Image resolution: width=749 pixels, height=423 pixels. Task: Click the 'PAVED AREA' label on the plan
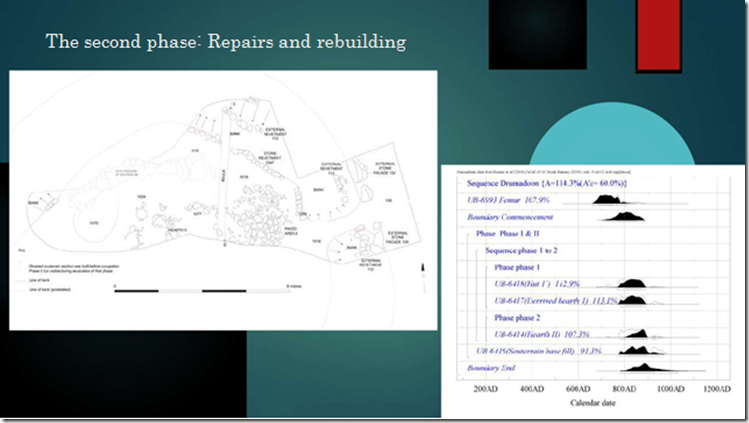coord(291,231)
